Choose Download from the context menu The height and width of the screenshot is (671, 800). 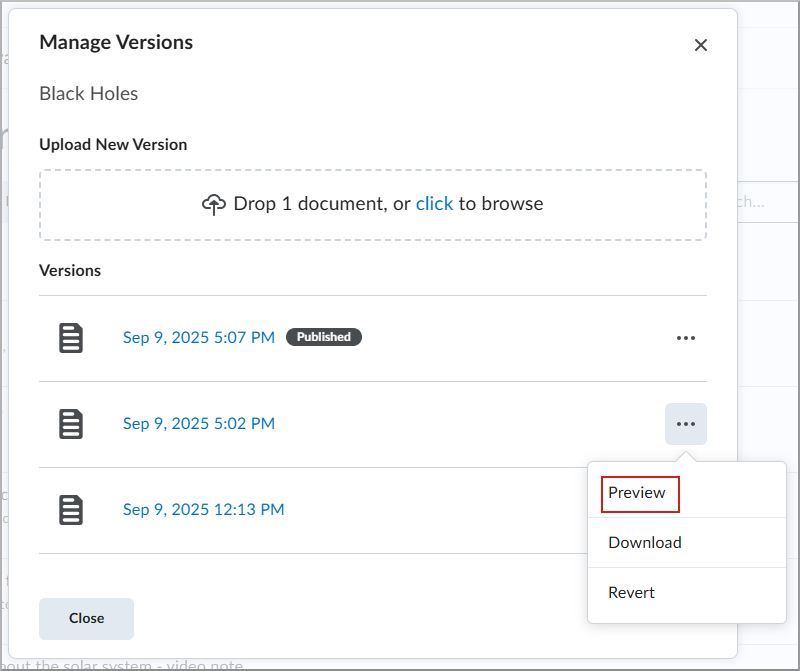645,543
